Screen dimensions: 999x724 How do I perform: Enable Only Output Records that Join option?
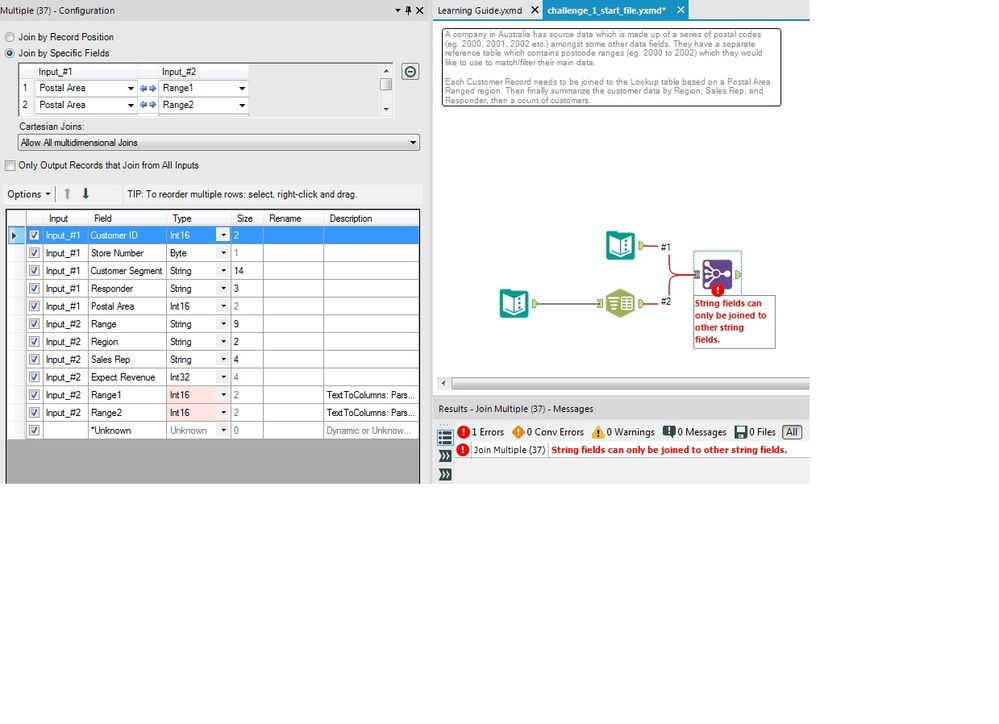pos(10,165)
